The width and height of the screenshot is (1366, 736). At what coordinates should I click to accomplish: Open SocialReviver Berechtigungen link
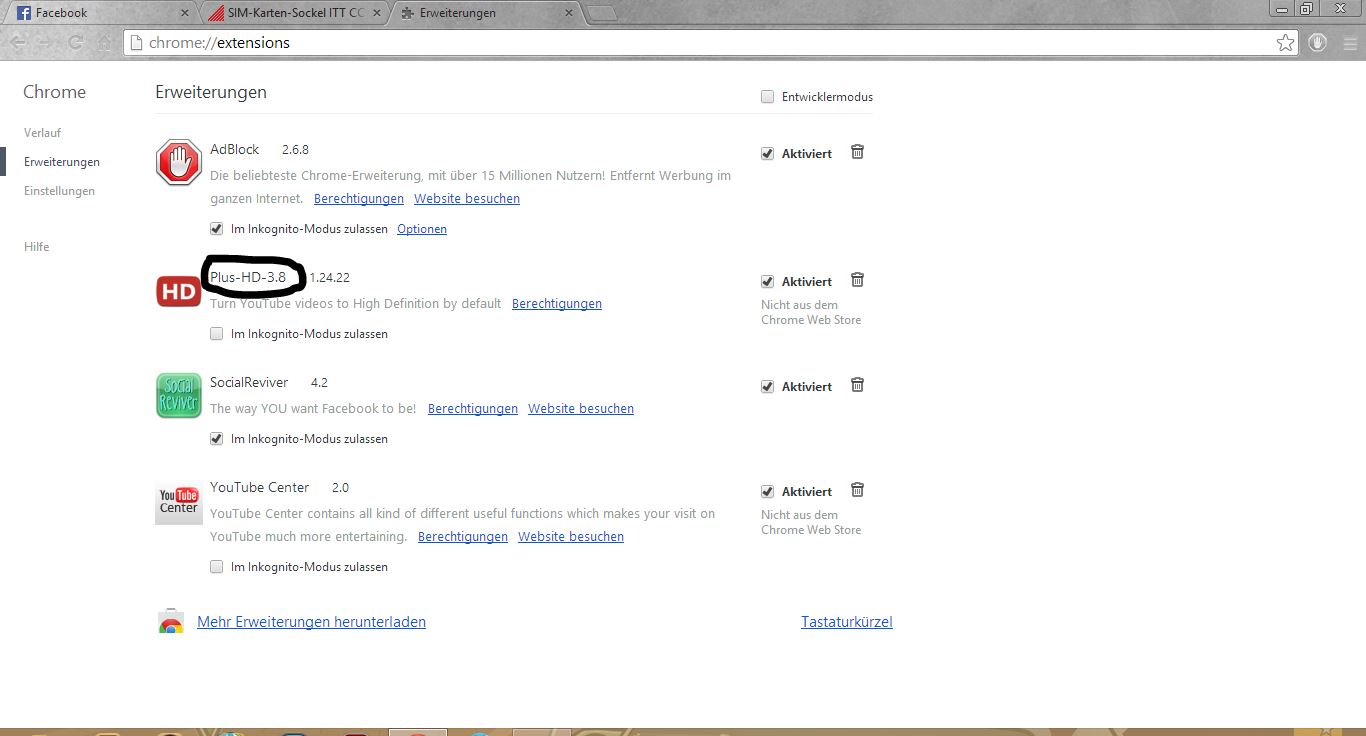click(473, 409)
